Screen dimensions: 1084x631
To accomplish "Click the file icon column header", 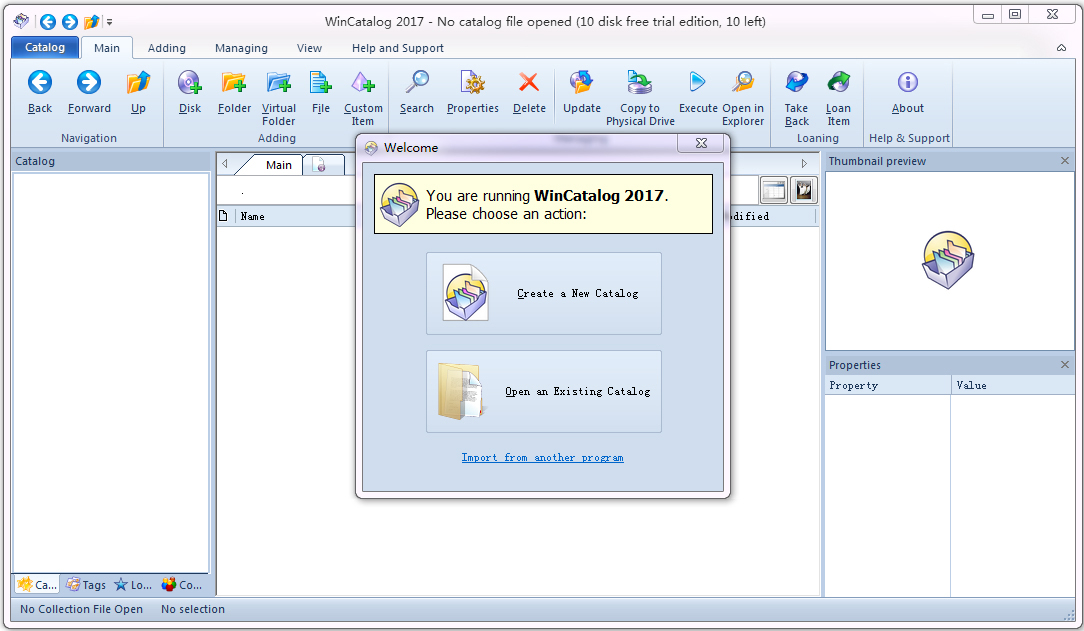I will tap(224, 216).
